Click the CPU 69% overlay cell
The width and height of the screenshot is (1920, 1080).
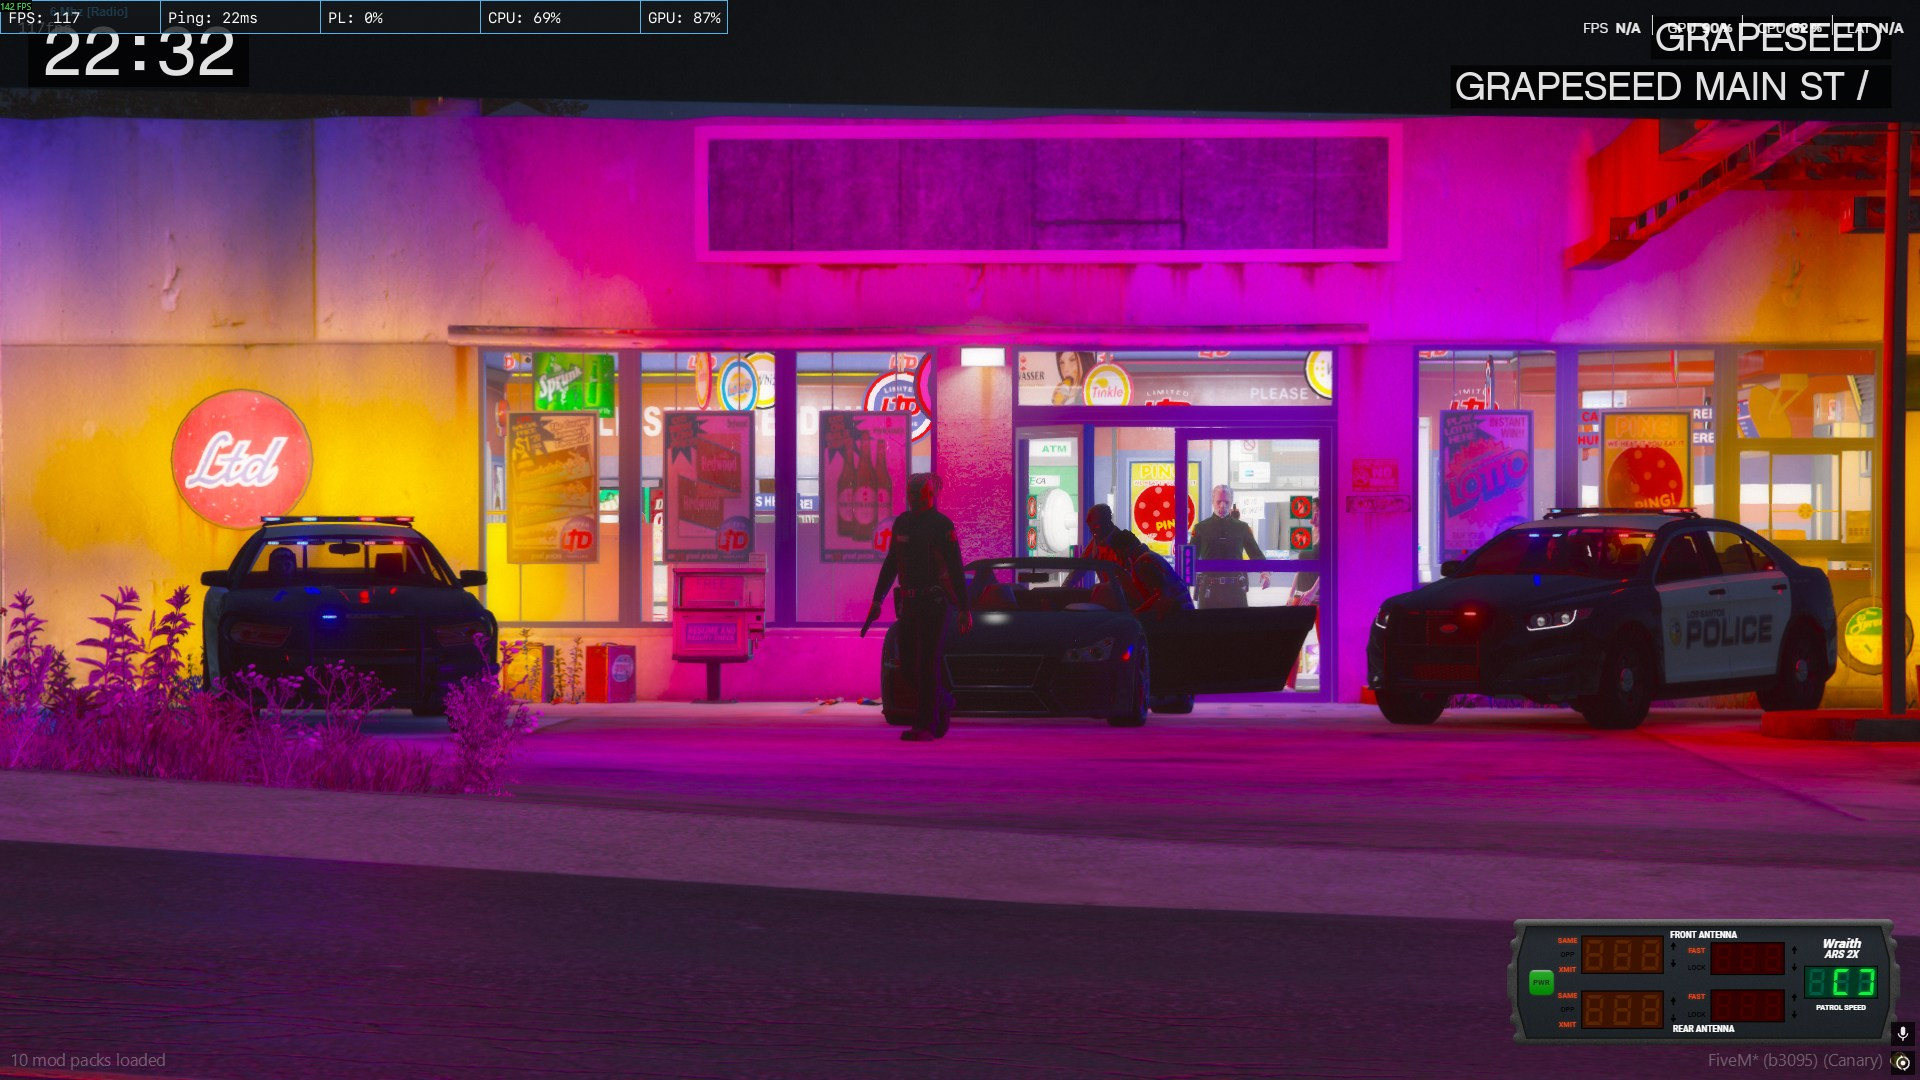click(560, 18)
